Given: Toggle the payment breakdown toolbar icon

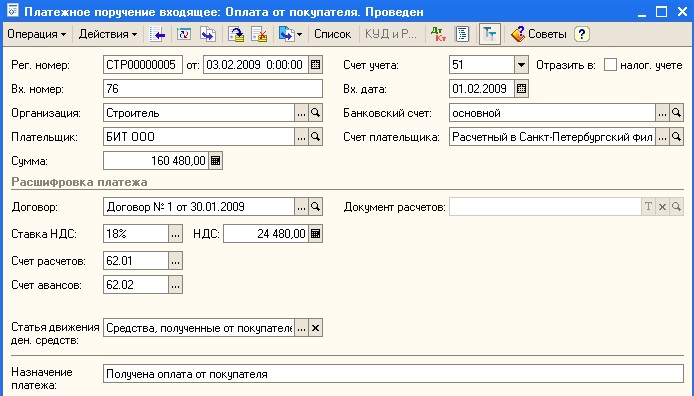Looking at the screenshot, I should [x=490, y=34].
